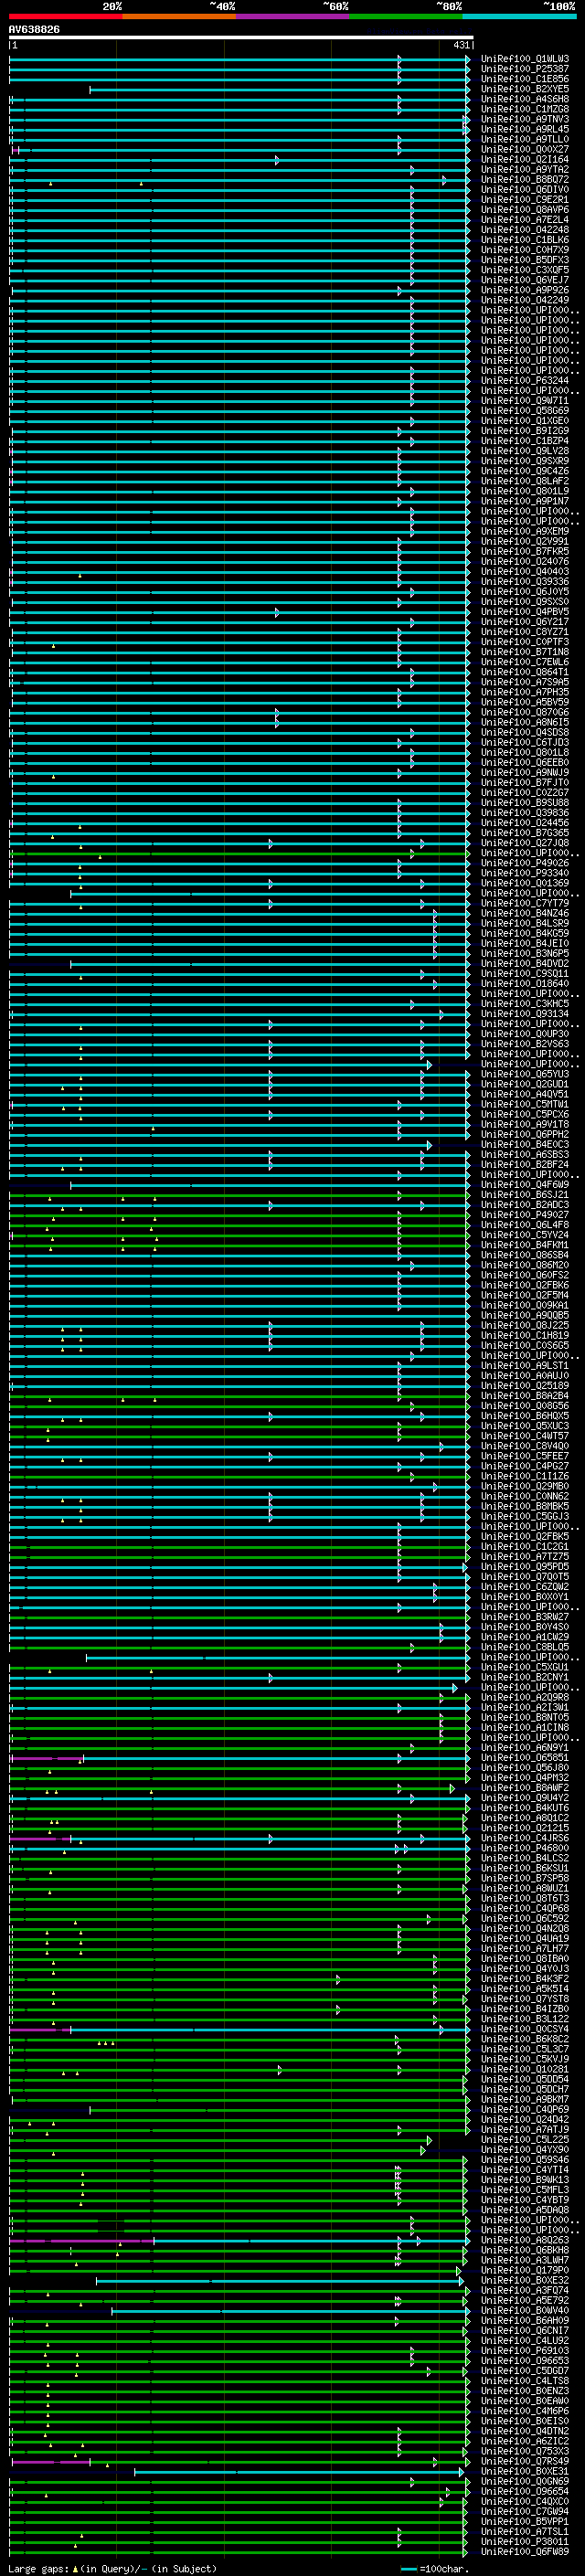Open hit UniRef100_B2XYE5
Screen dimensions: 585x2576
[525, 89]
